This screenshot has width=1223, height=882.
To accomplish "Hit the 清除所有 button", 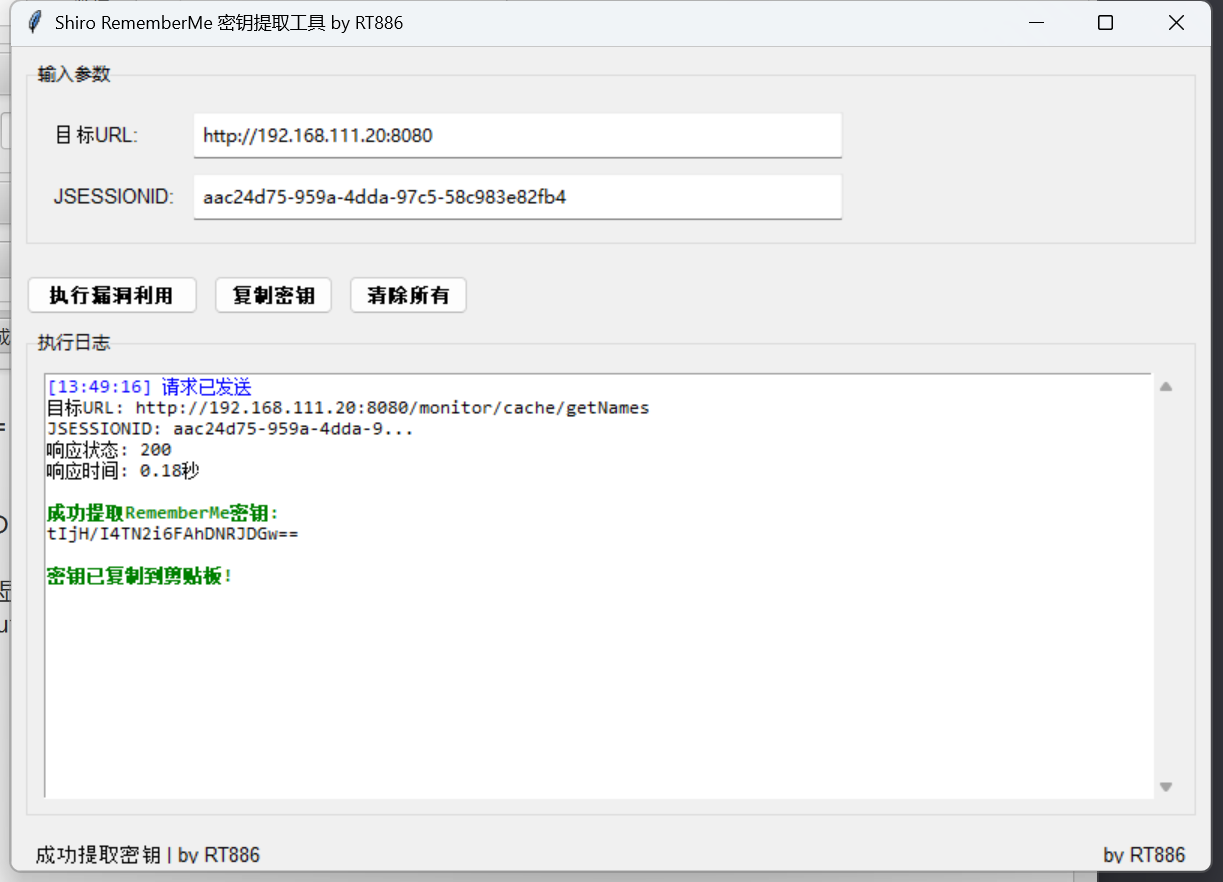I will [408, 296].
